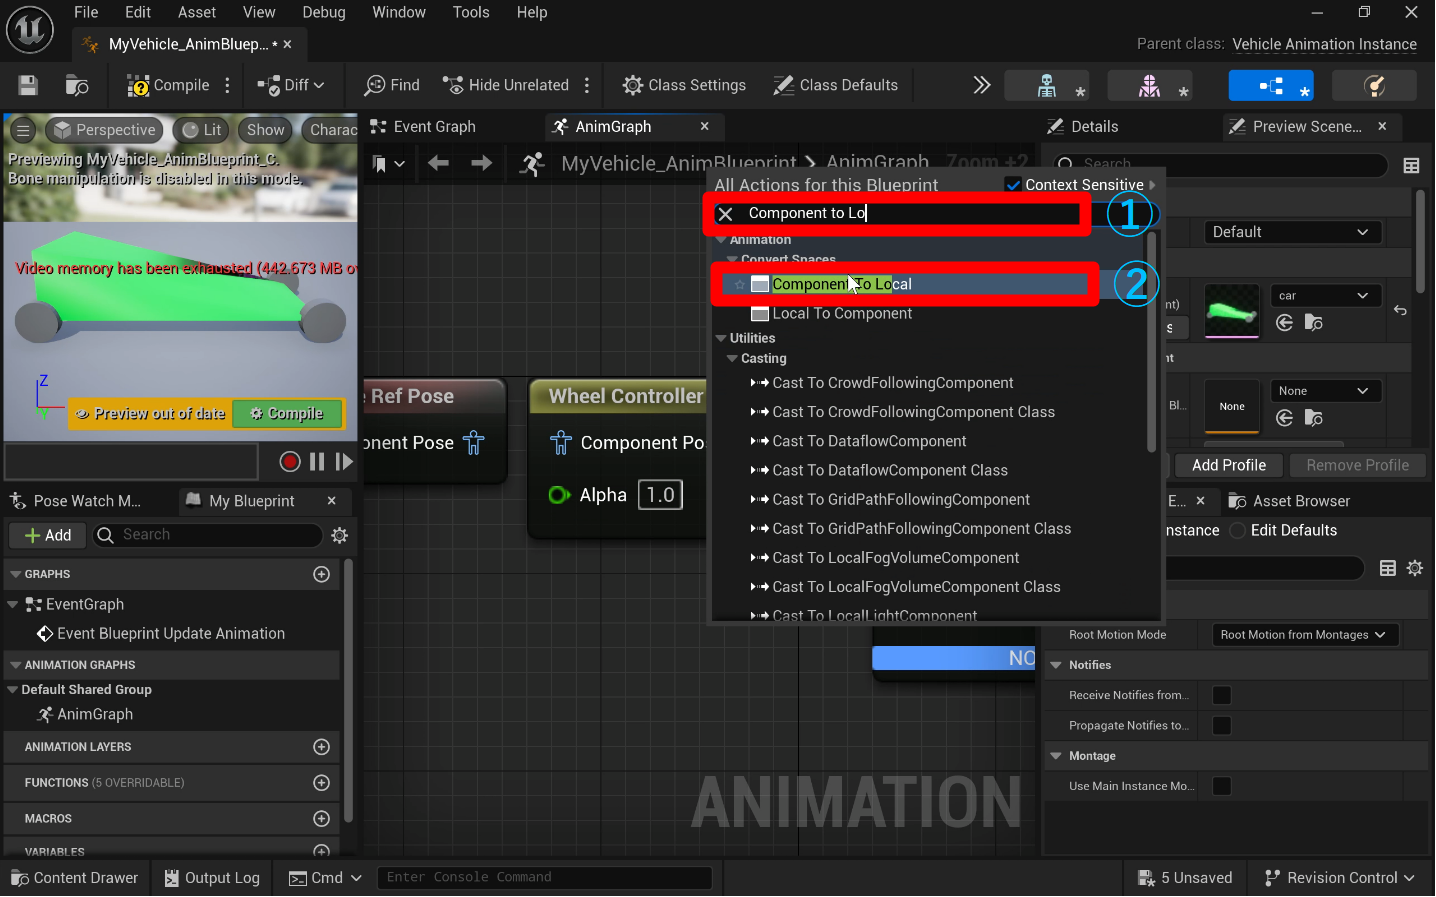The width and height of the screenshot is (1436, 897).
Task: Open the Compile options three-dot menu
Action: click(x=228, y=86)
